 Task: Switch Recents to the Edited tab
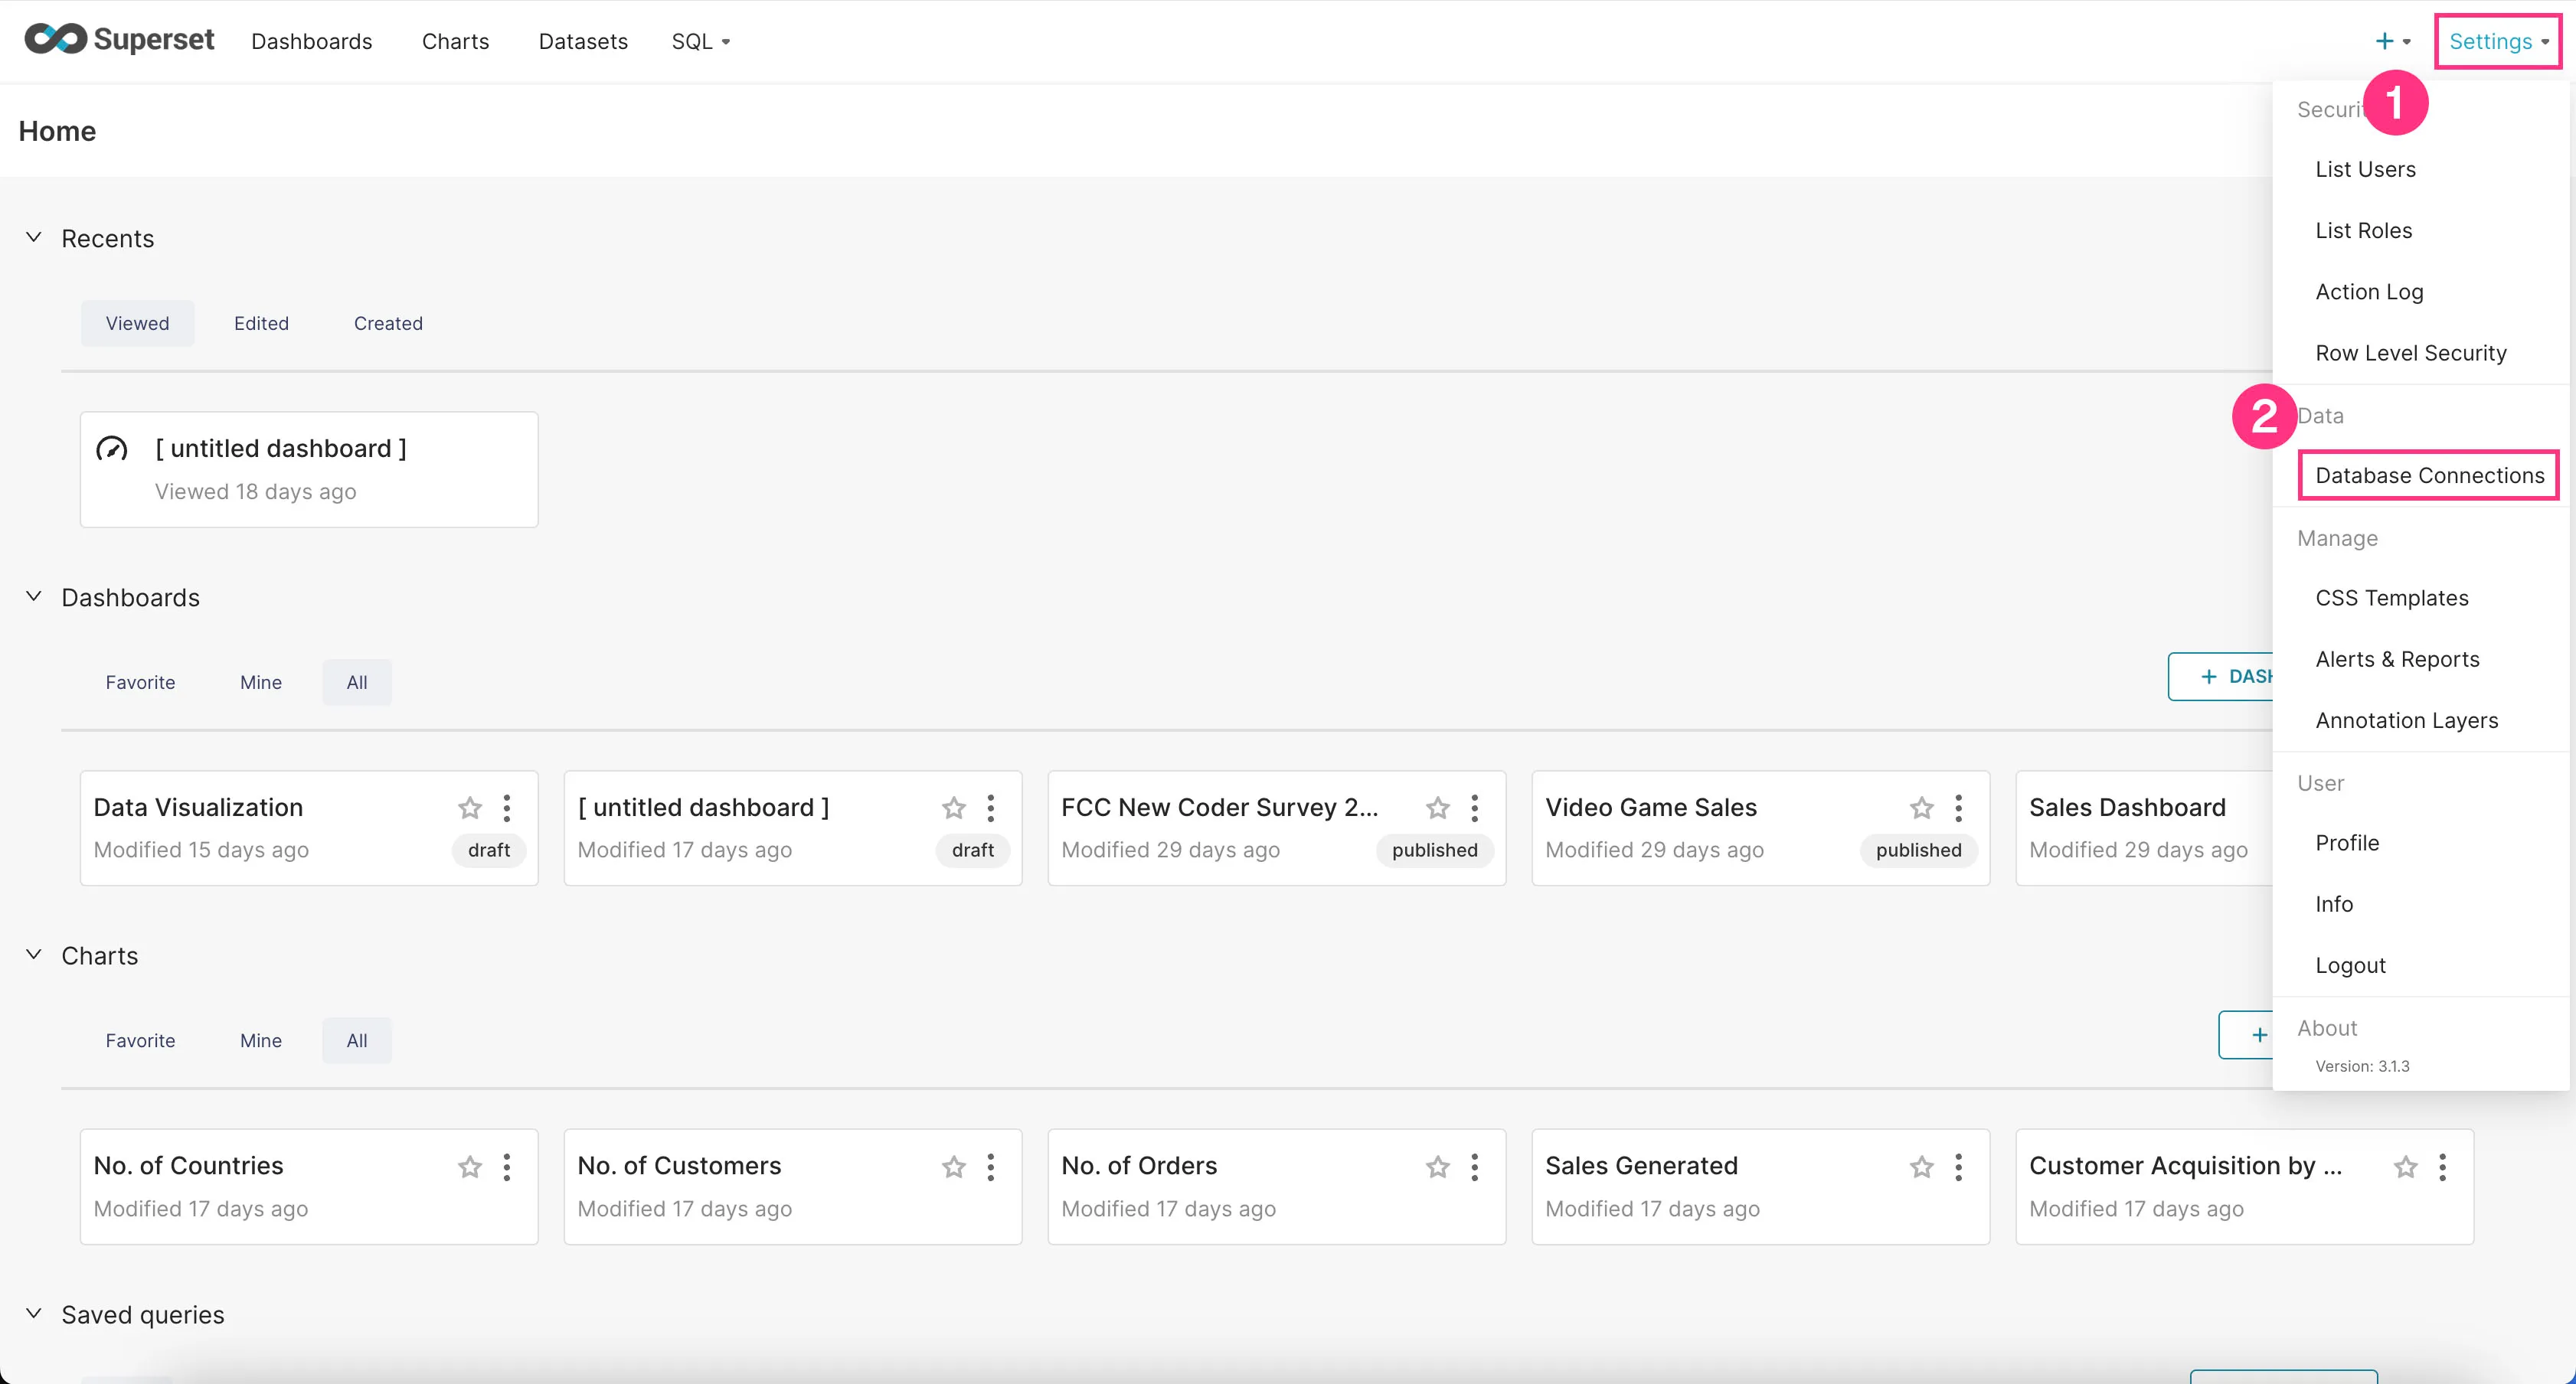tap(261, 323)
